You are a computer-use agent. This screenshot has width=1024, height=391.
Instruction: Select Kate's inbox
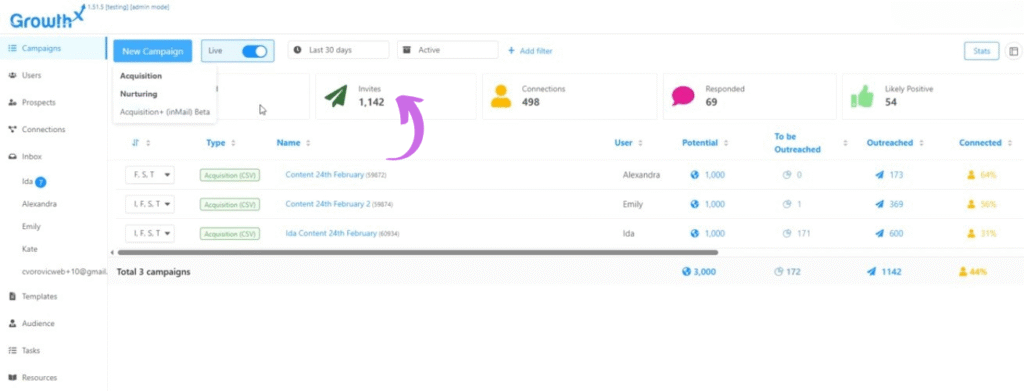point(29,249)
